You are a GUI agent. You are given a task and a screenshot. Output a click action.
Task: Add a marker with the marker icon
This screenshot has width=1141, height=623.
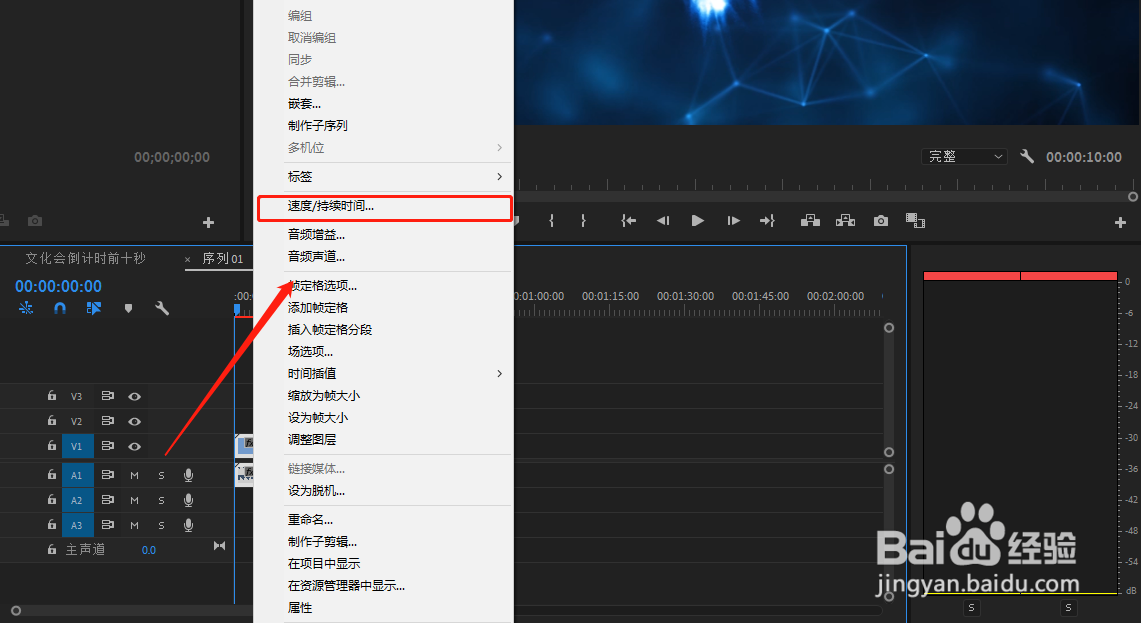(x=128, y=308)
